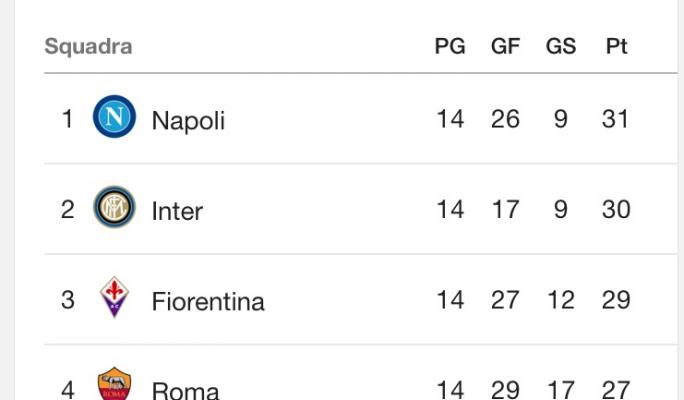The width and height of the screenshot is (684, 400).
Task: Click the GS column header
Action: click(x=561, y=46)
